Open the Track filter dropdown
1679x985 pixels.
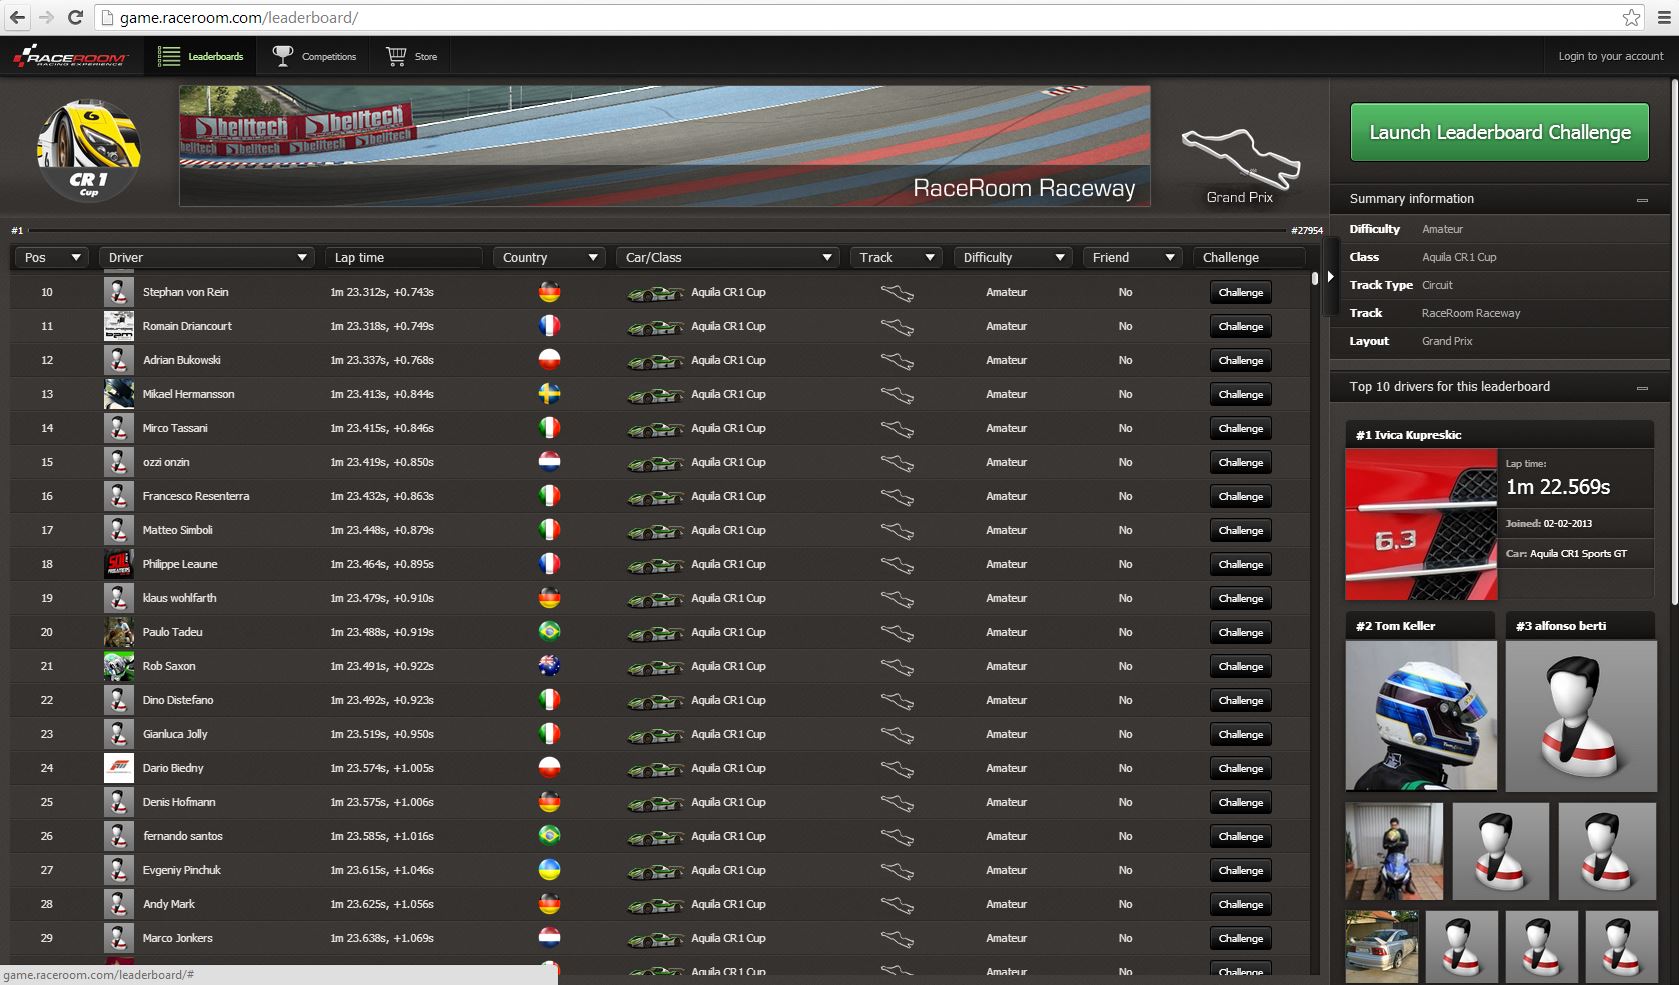point(895,258)
